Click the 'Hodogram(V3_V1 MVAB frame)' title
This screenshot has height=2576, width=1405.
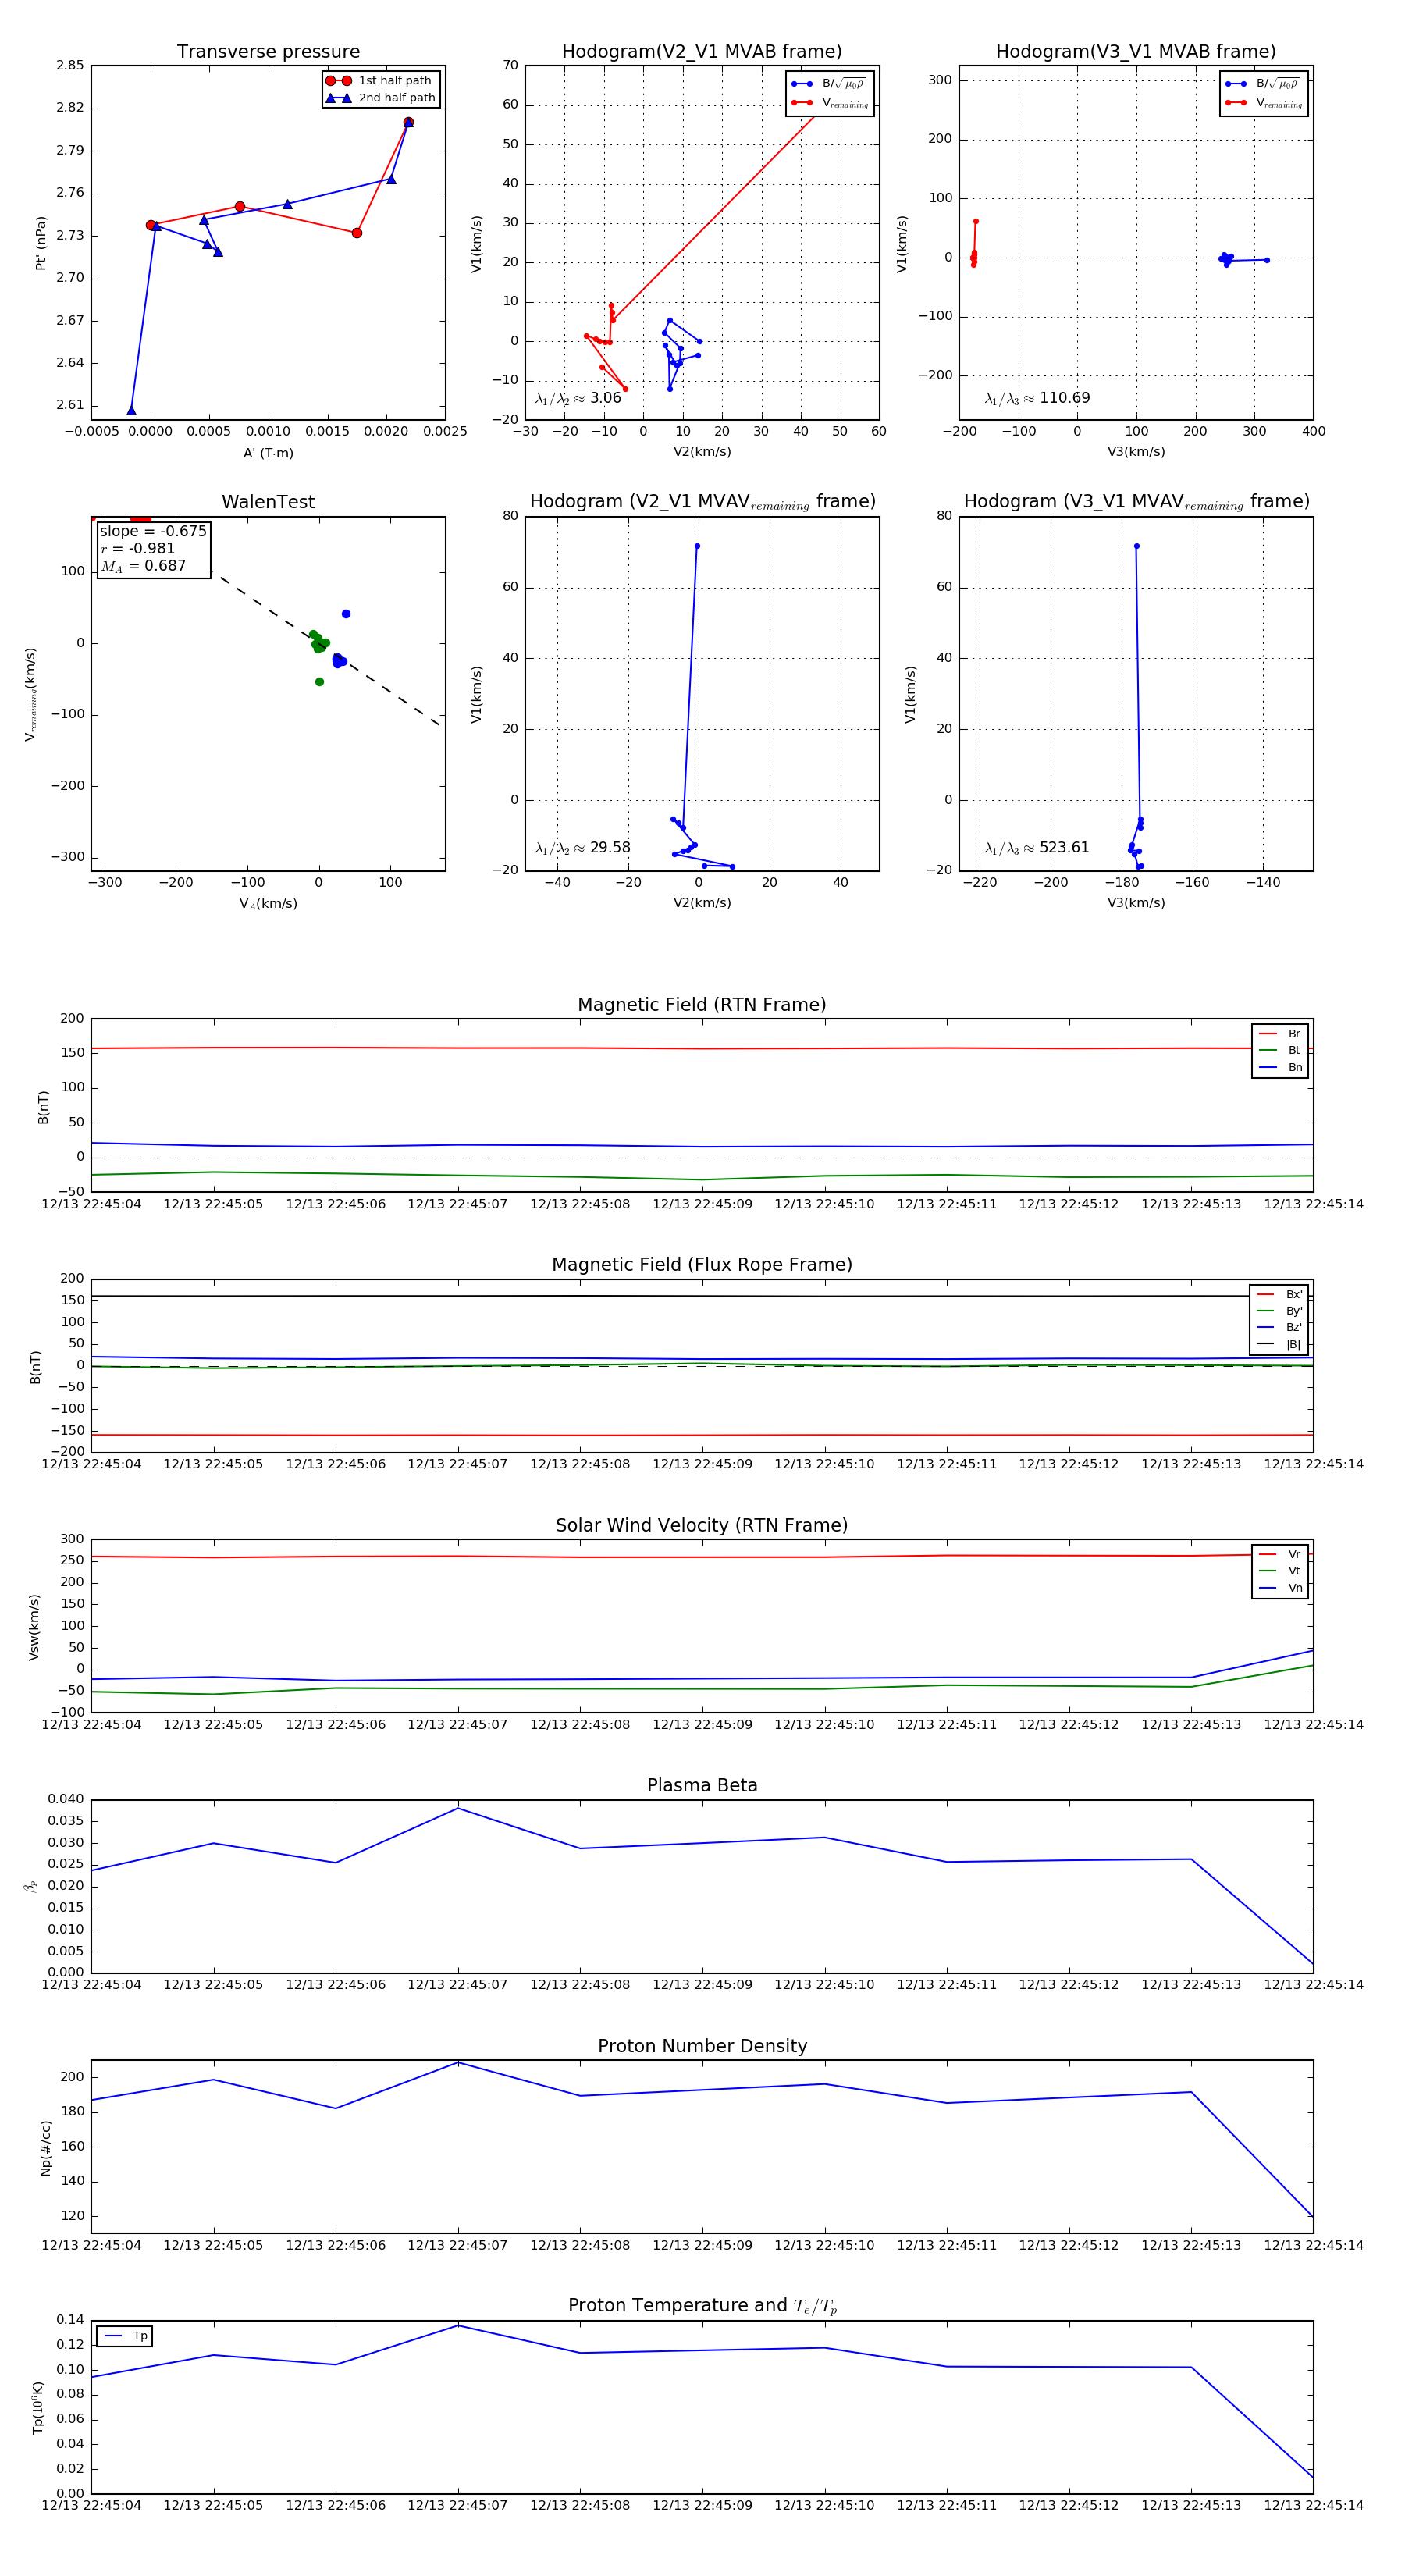tap(1135, 52)
